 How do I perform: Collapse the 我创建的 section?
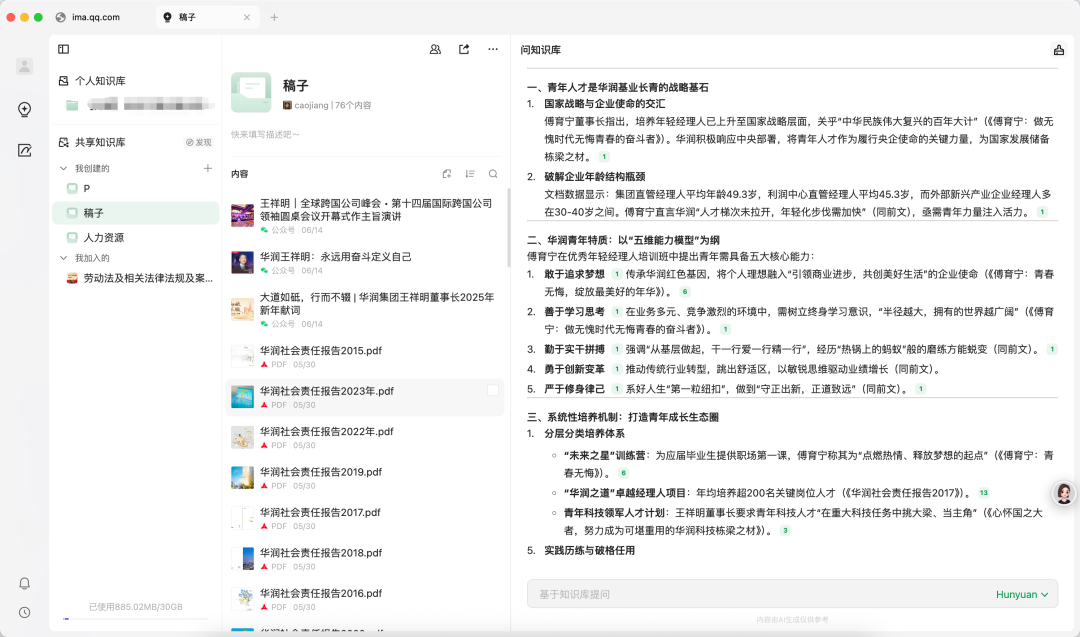coord(62,167)
